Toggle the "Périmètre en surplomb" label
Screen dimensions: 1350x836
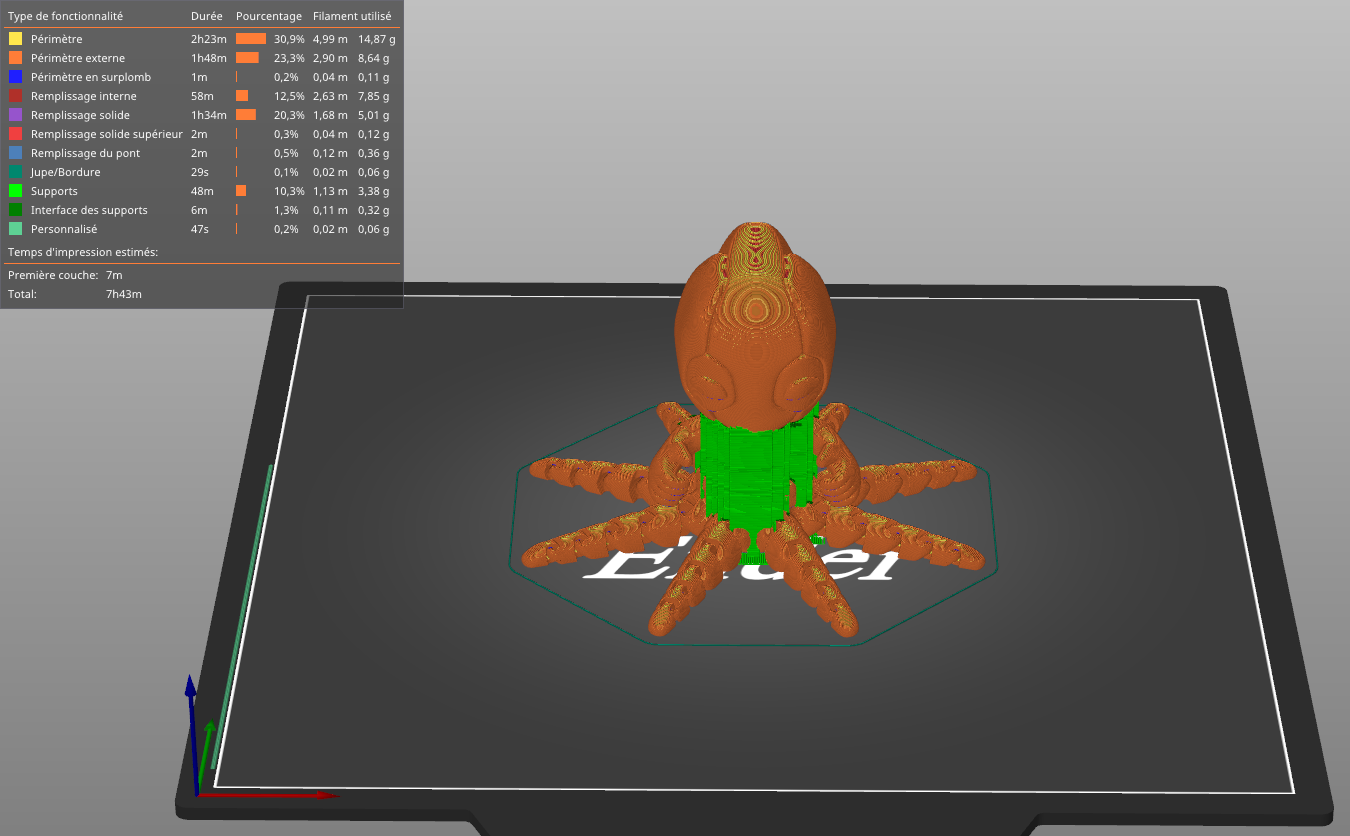point(91,77)
